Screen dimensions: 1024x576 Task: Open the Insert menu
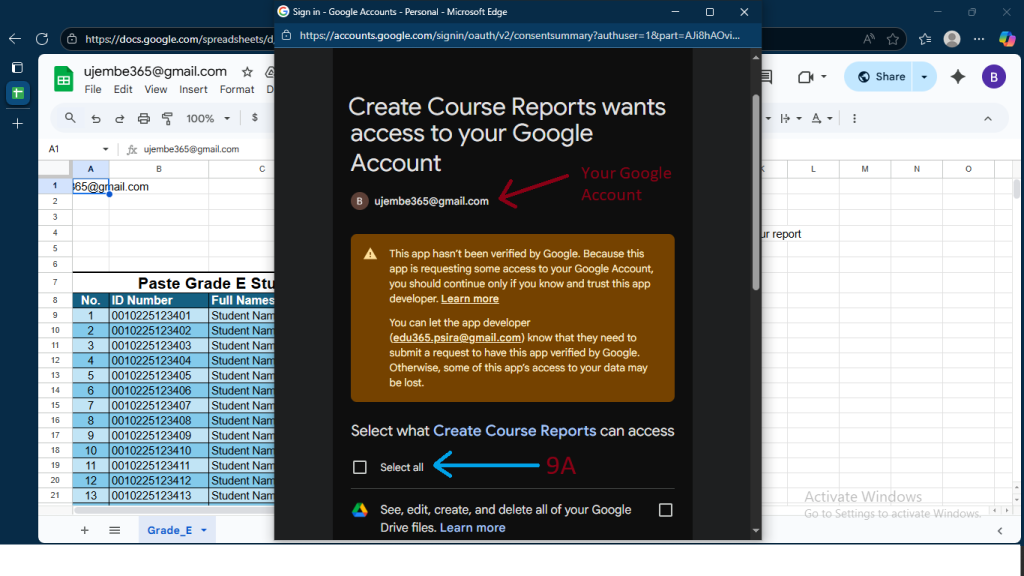point(193,89)
